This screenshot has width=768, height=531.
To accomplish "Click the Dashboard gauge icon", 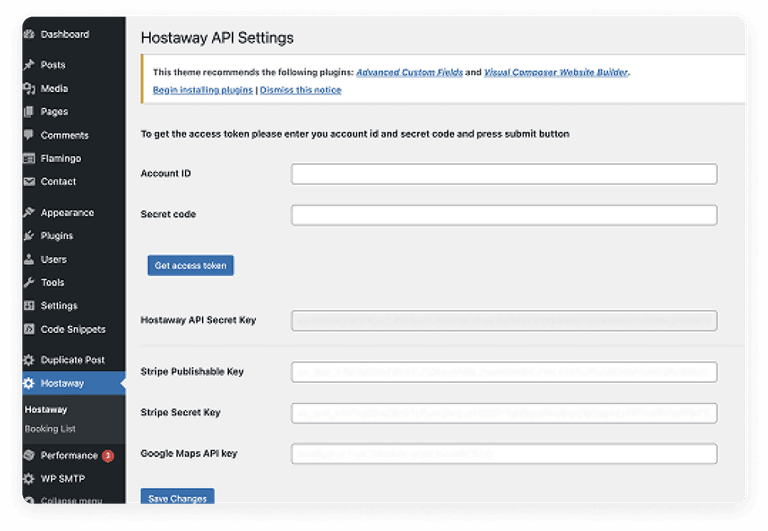I will coord(29,34).
